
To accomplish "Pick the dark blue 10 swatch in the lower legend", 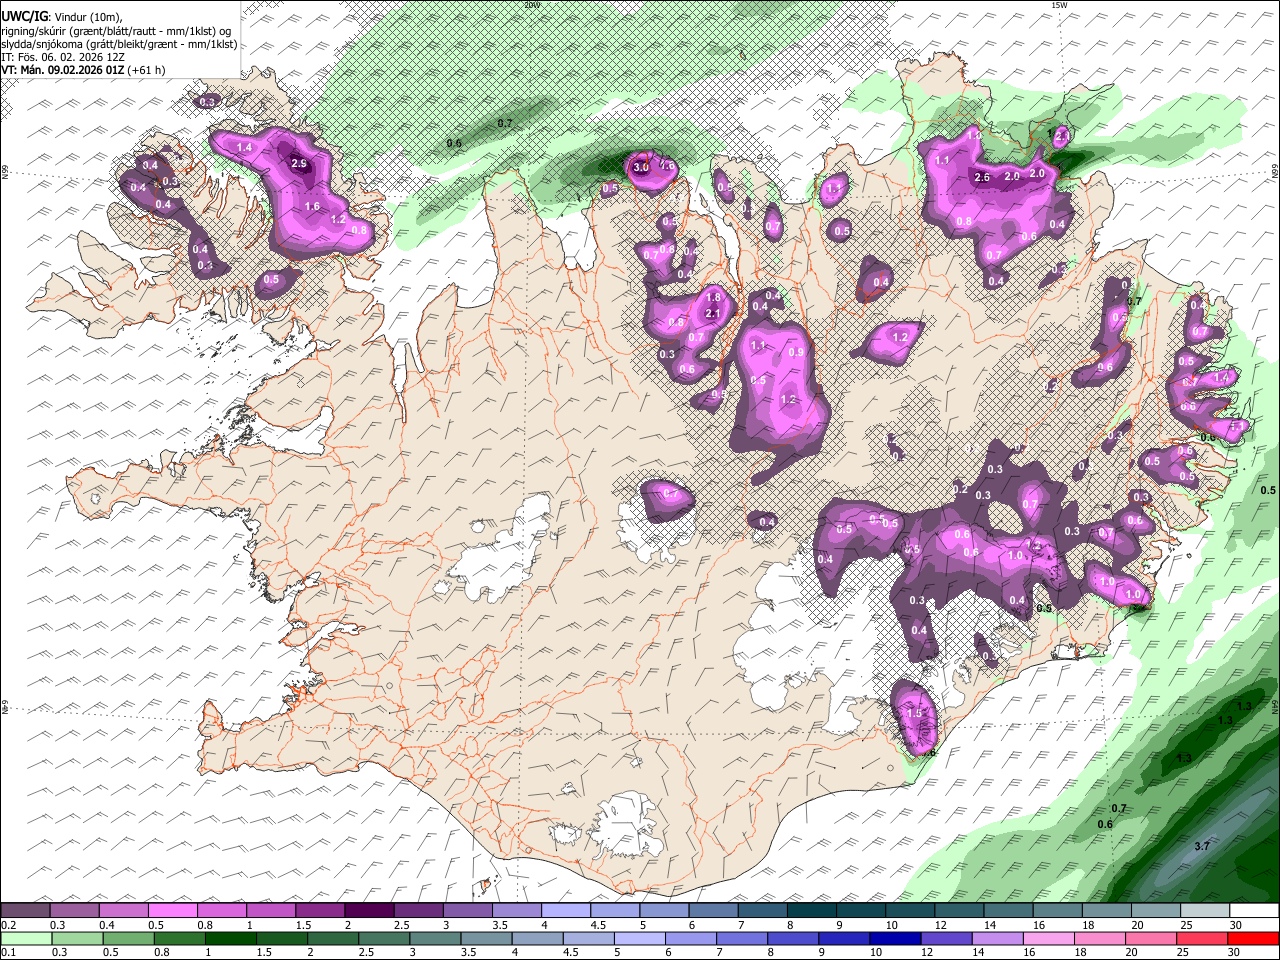I will pos(893,937).
